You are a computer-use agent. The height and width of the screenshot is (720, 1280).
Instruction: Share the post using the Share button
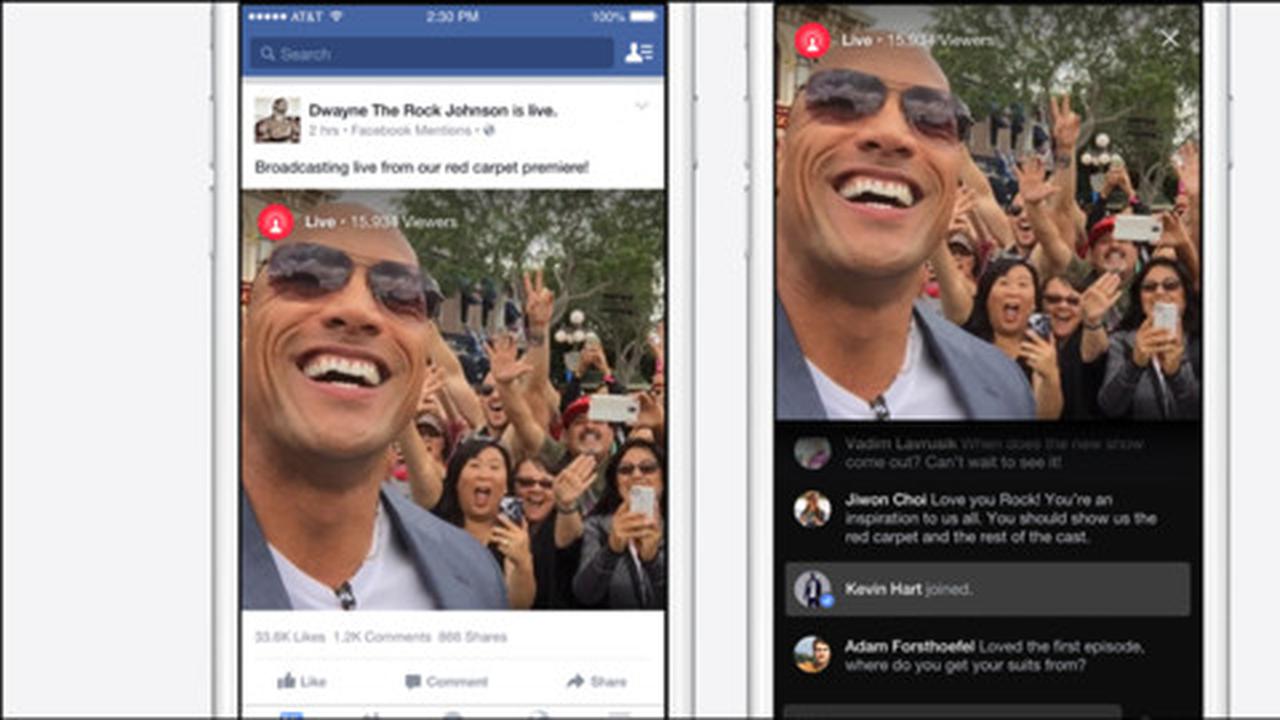[x=596, y=681]
